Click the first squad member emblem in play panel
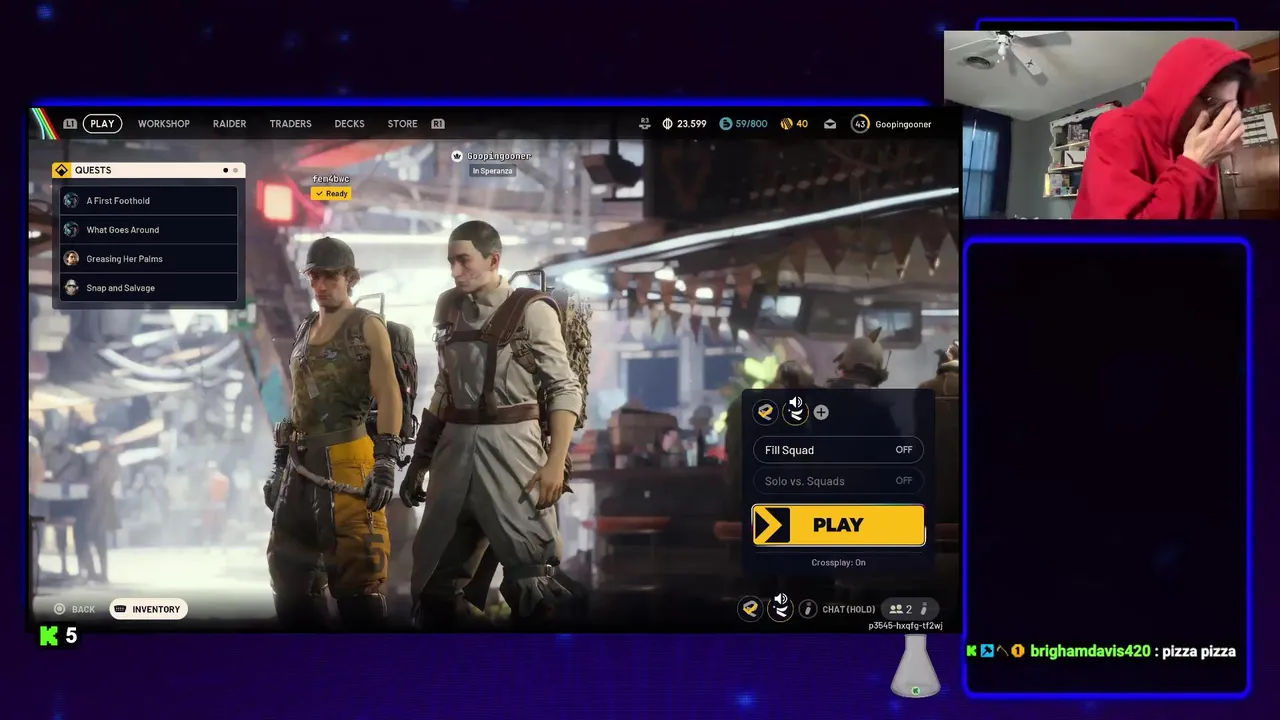 point(765,411)
